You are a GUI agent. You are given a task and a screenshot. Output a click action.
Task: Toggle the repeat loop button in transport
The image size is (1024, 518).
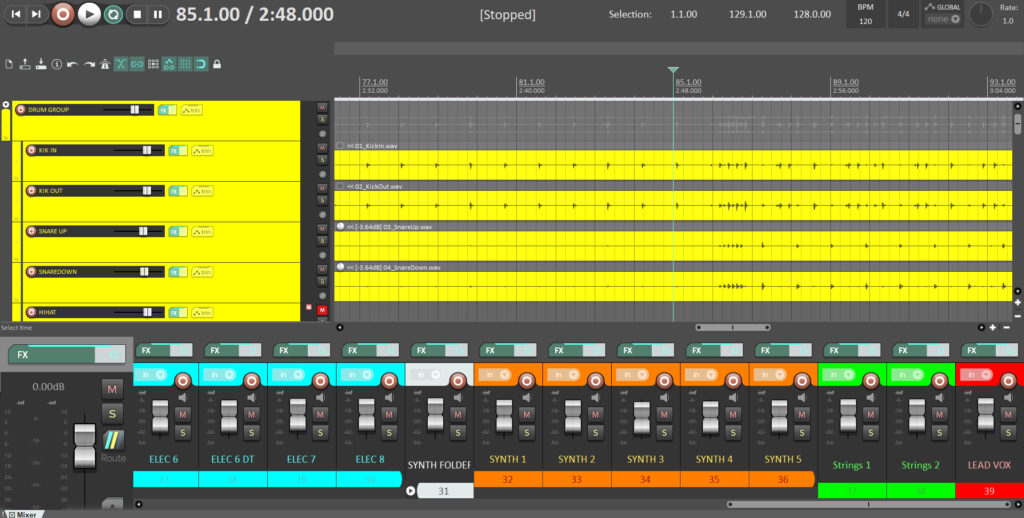(113, 14)
